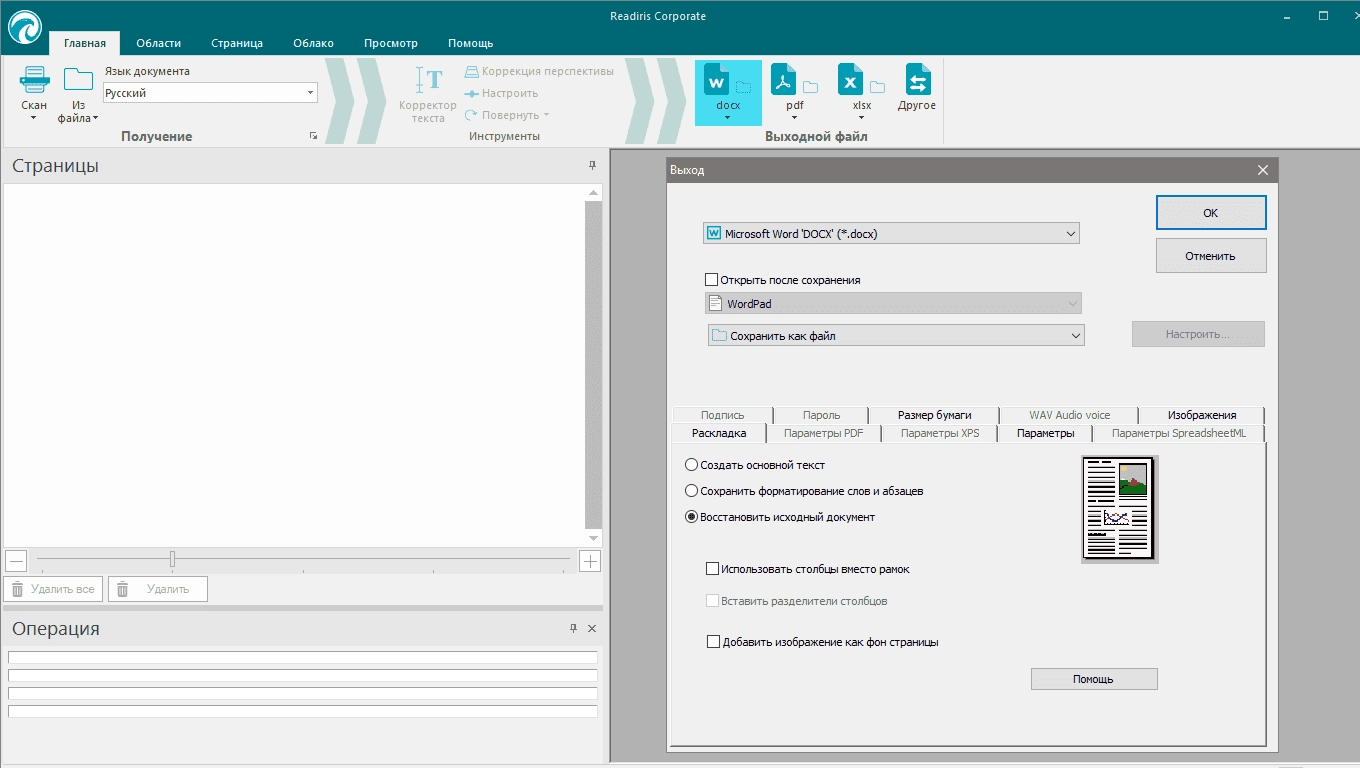Select Сохранить форматирование слов и абзацев
This screenshot has height=768, width=1360.
[x=691, y=491]
